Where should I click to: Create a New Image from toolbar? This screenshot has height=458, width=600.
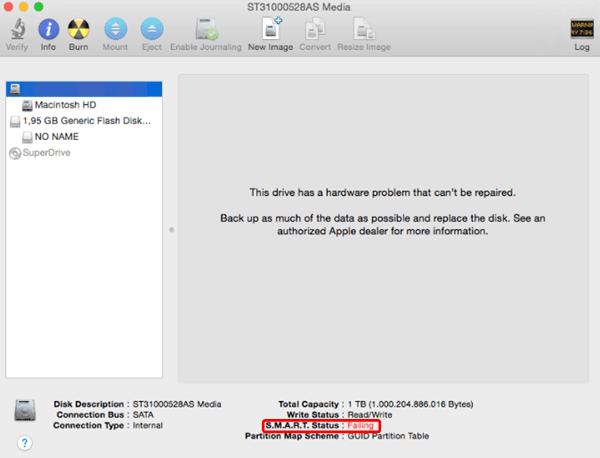click(271, 29)
